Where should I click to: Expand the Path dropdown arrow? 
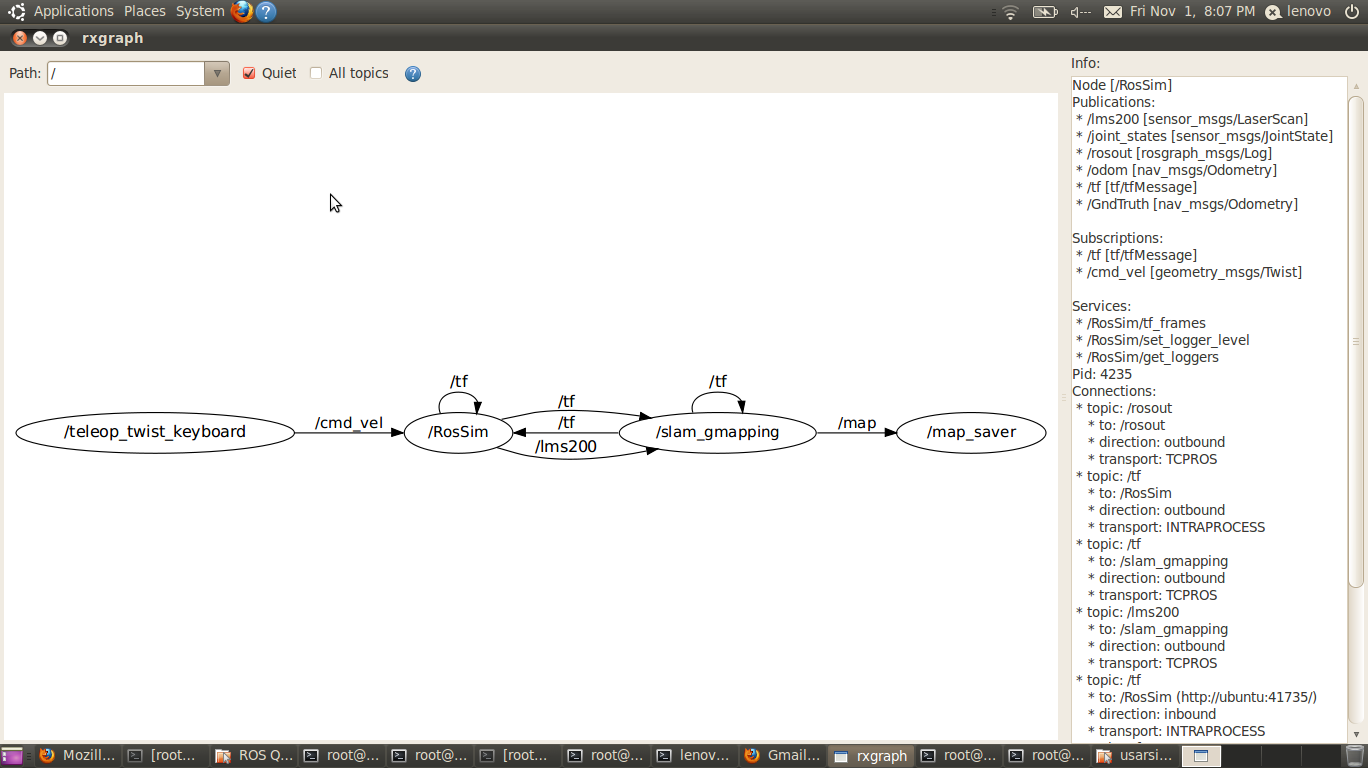[x=217, y=73]
